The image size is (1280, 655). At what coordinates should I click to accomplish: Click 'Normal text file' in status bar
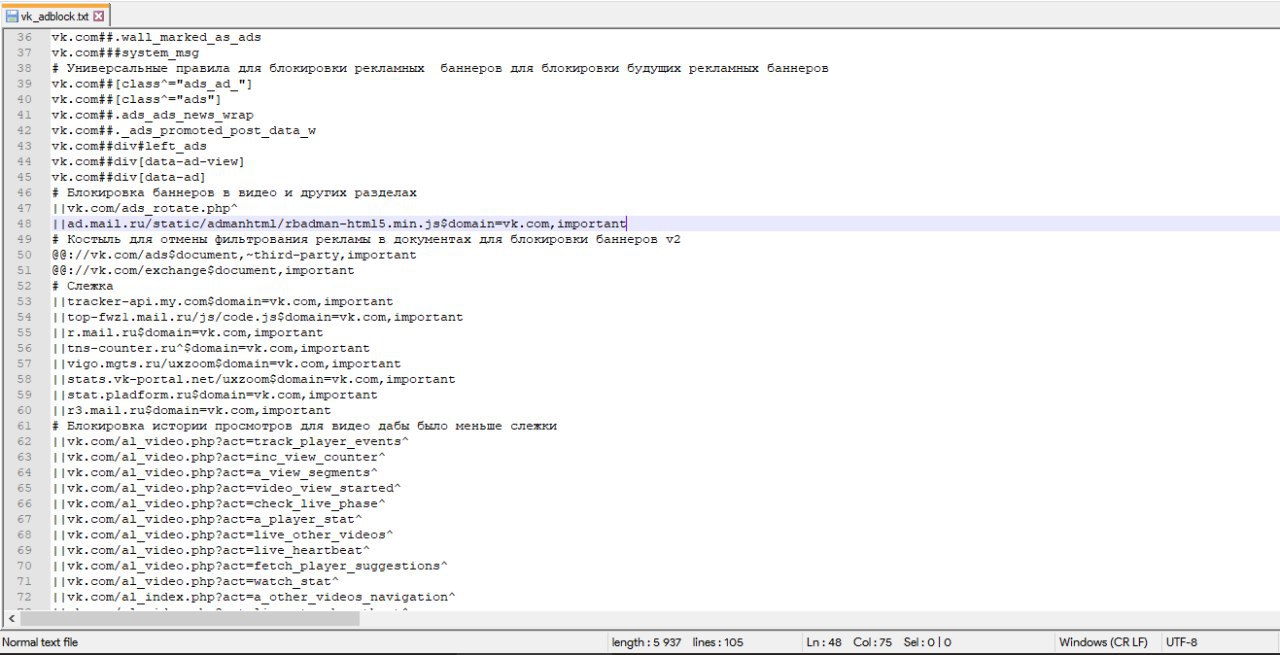tap(40, 642)
